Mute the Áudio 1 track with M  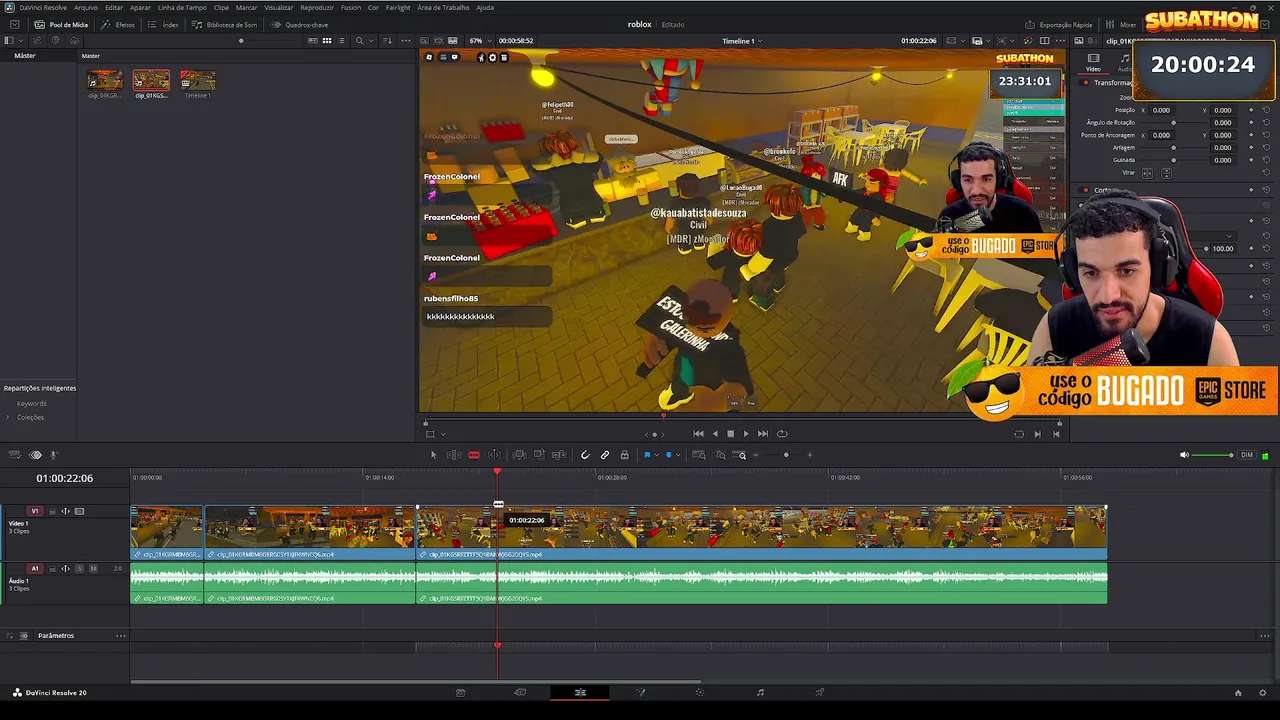(x=93, y=568)
